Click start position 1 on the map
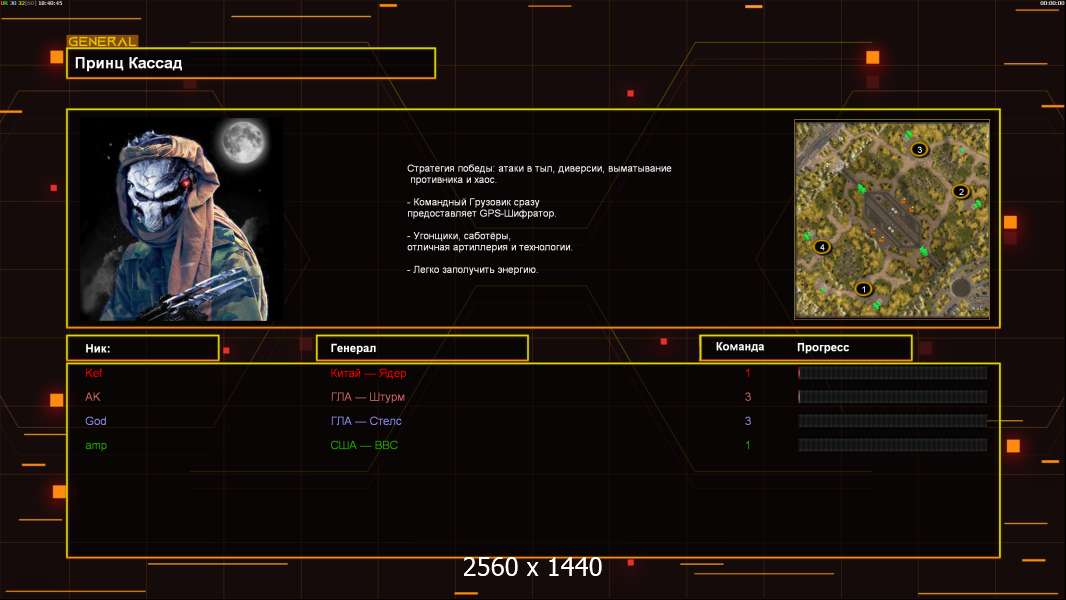The height and width of the screenshot is (600, 1066). coord(864,289)
